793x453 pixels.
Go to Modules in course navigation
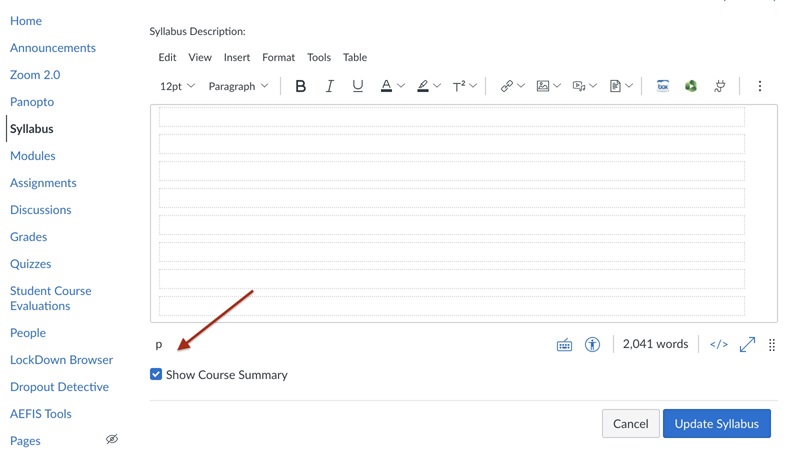coord(33,155)
